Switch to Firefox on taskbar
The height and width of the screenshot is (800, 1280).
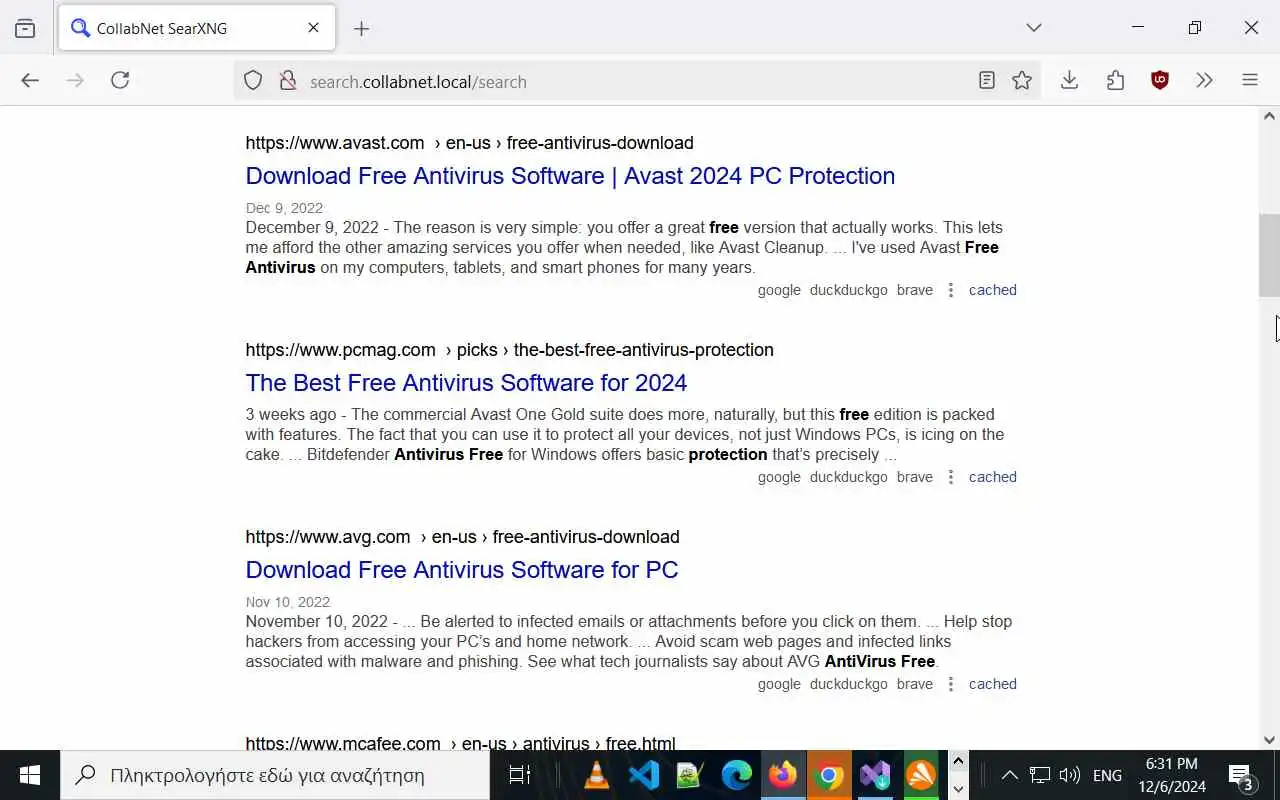tap(783, 775)
